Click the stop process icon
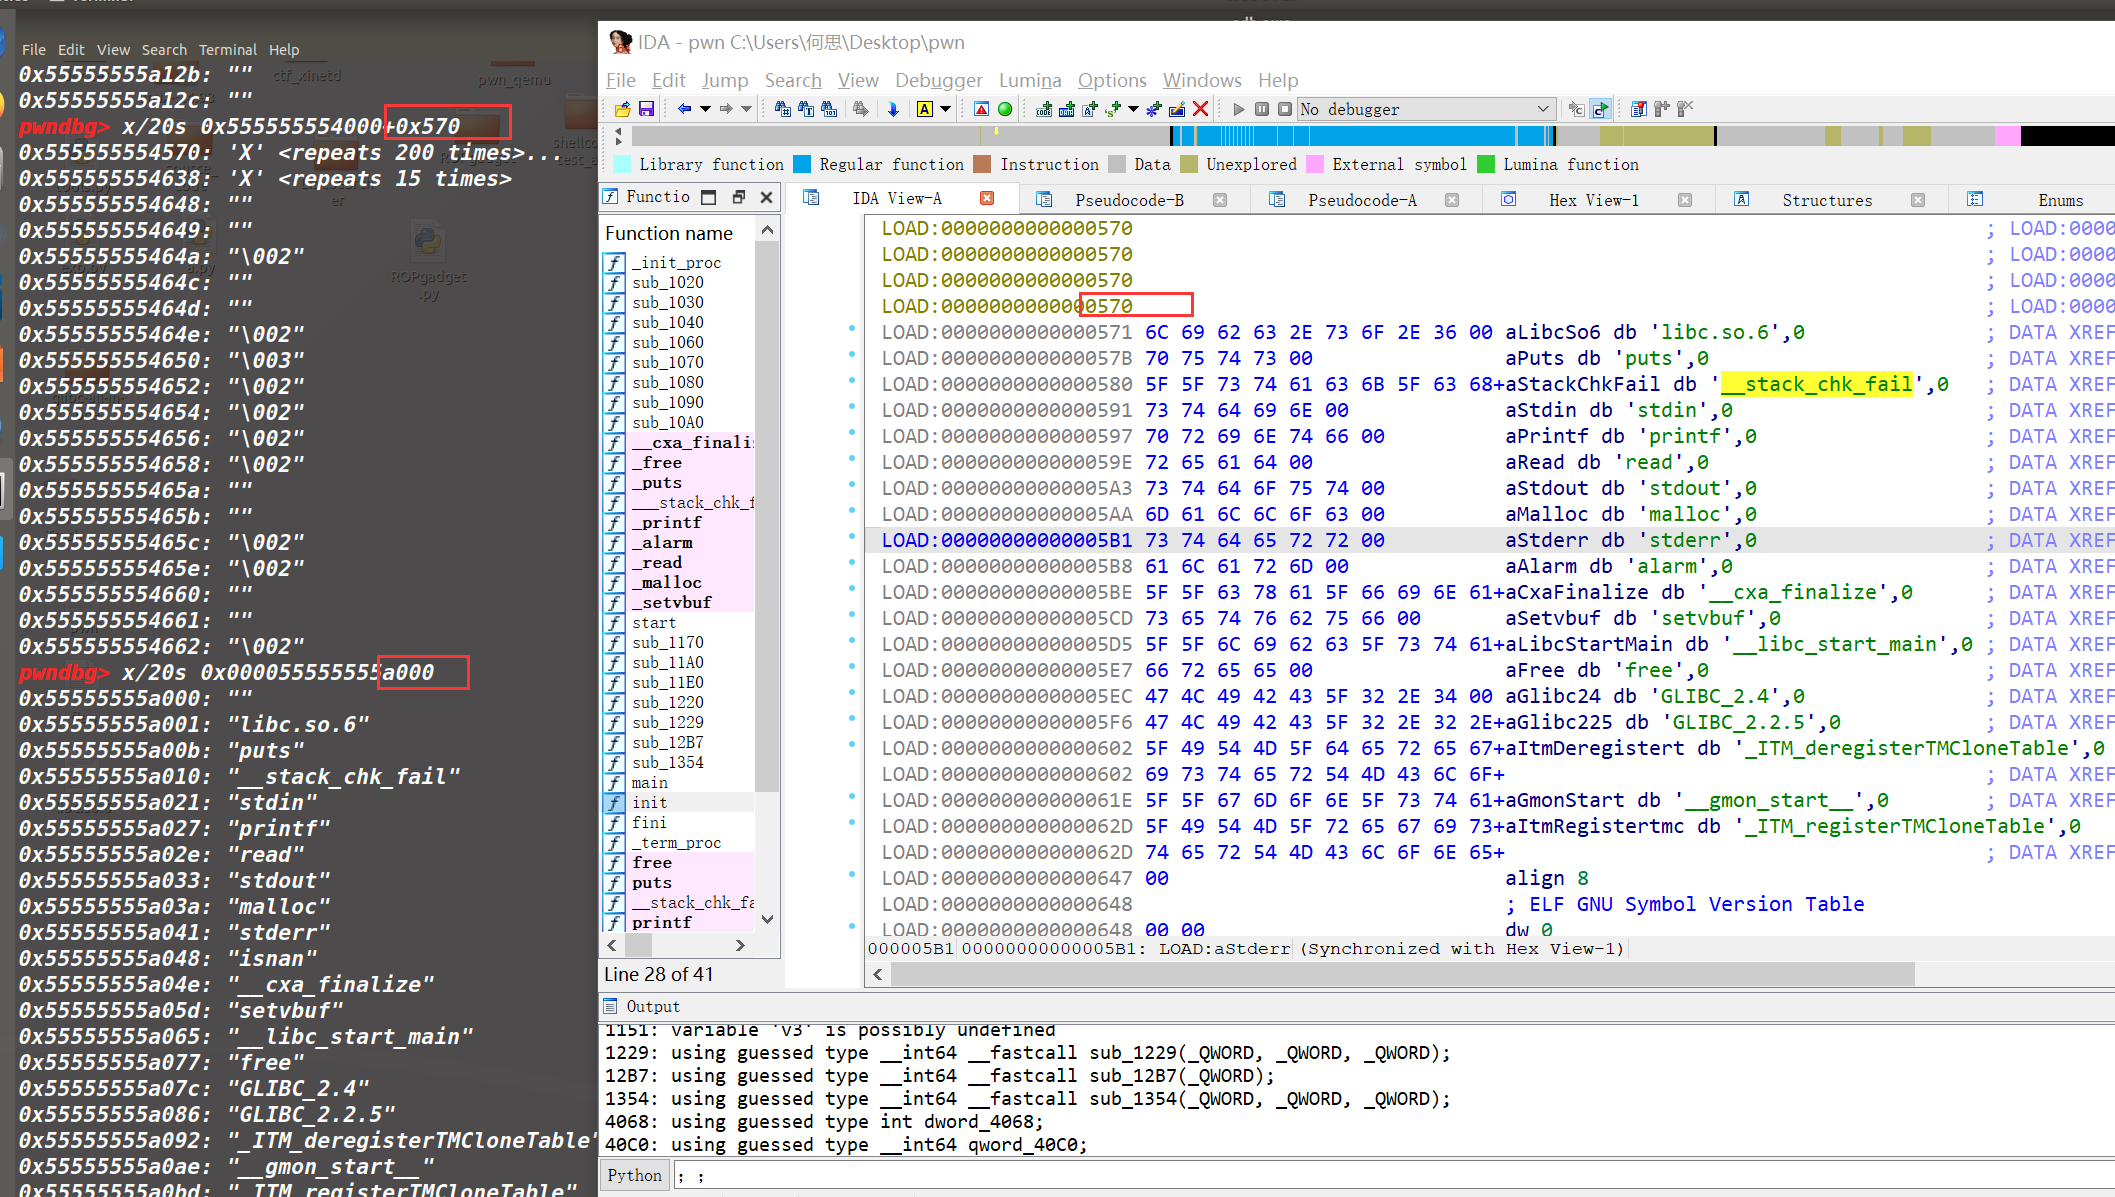2115x1197 pixels. [1285, 109]
